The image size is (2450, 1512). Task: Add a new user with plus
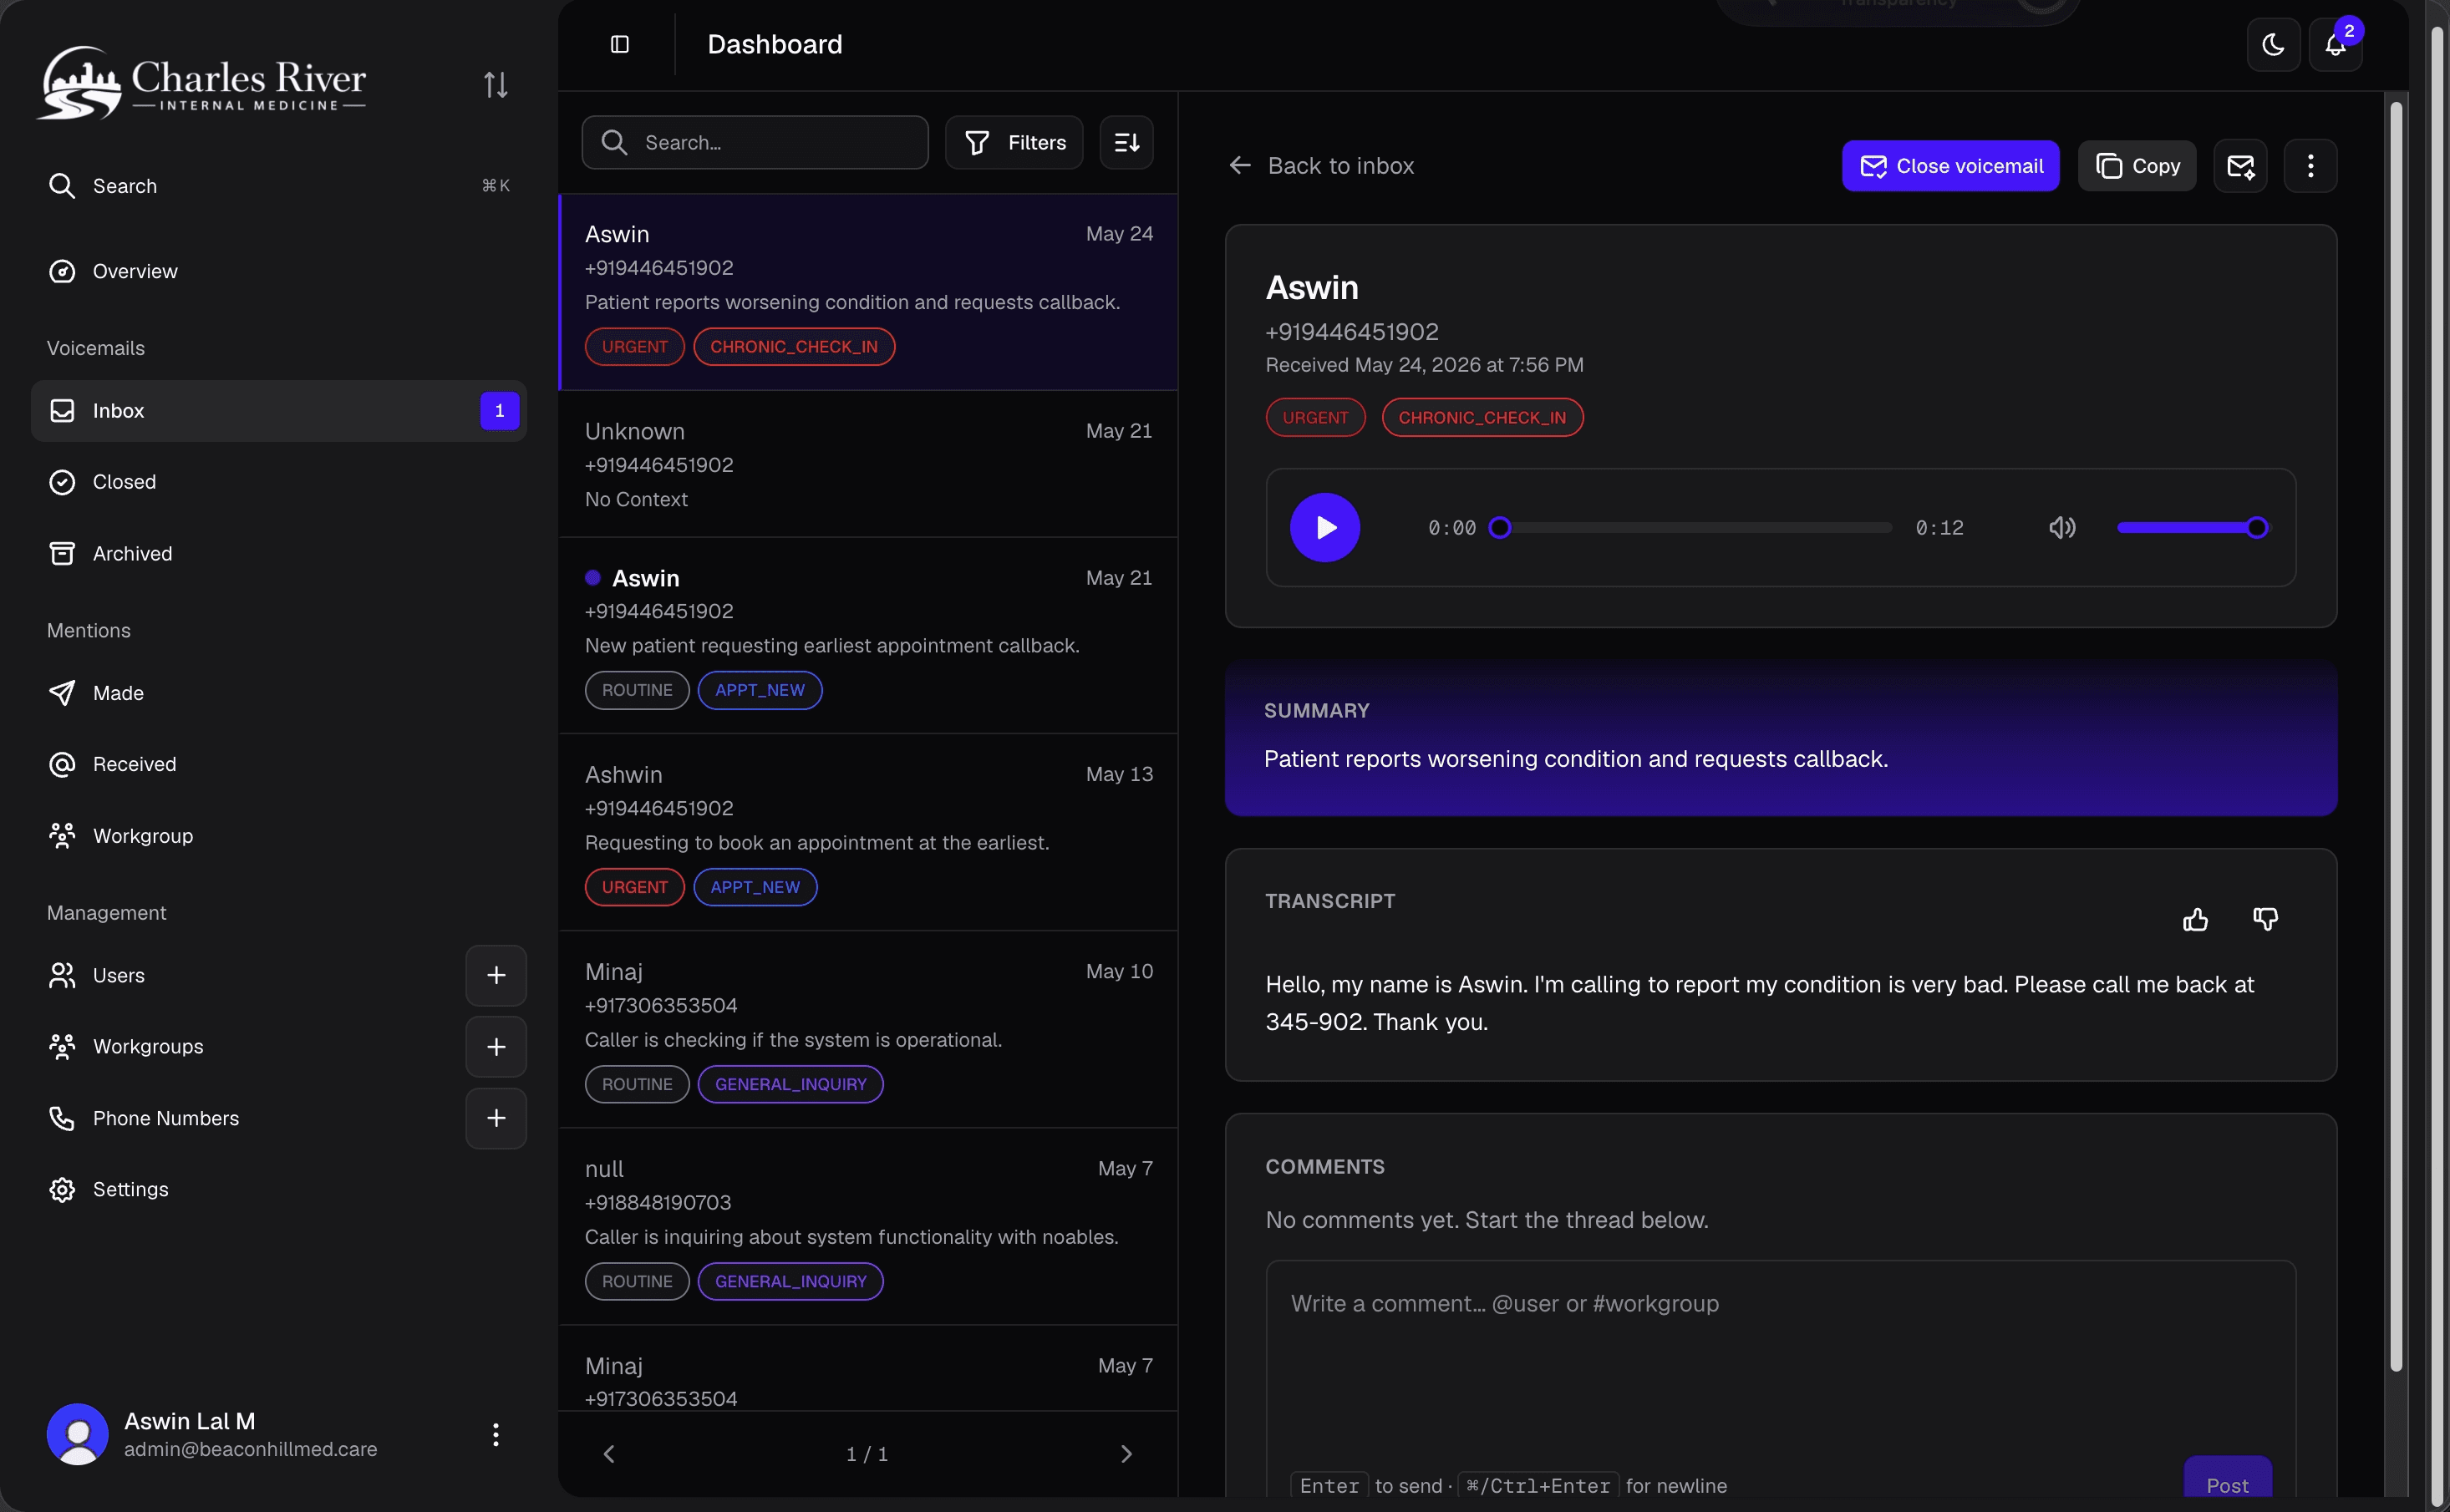click(x=496, y=975)
